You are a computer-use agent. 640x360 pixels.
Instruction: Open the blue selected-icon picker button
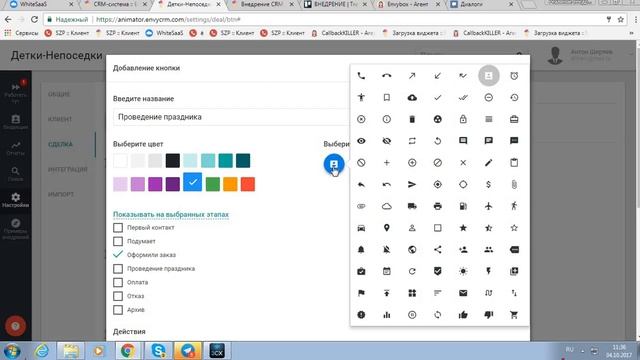(x=334, y=164)
